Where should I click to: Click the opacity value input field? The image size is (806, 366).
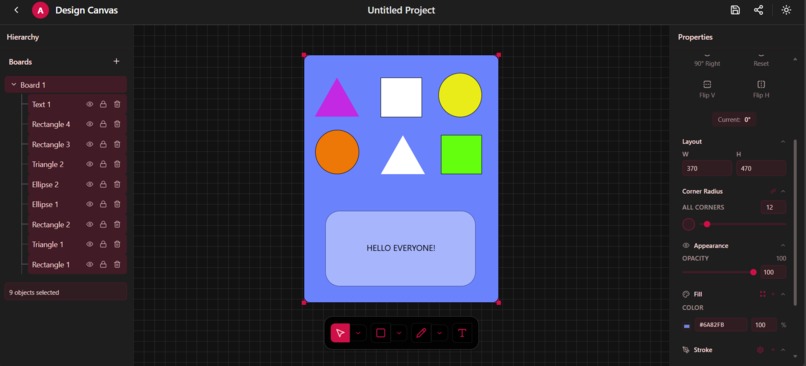click(773, 272)
